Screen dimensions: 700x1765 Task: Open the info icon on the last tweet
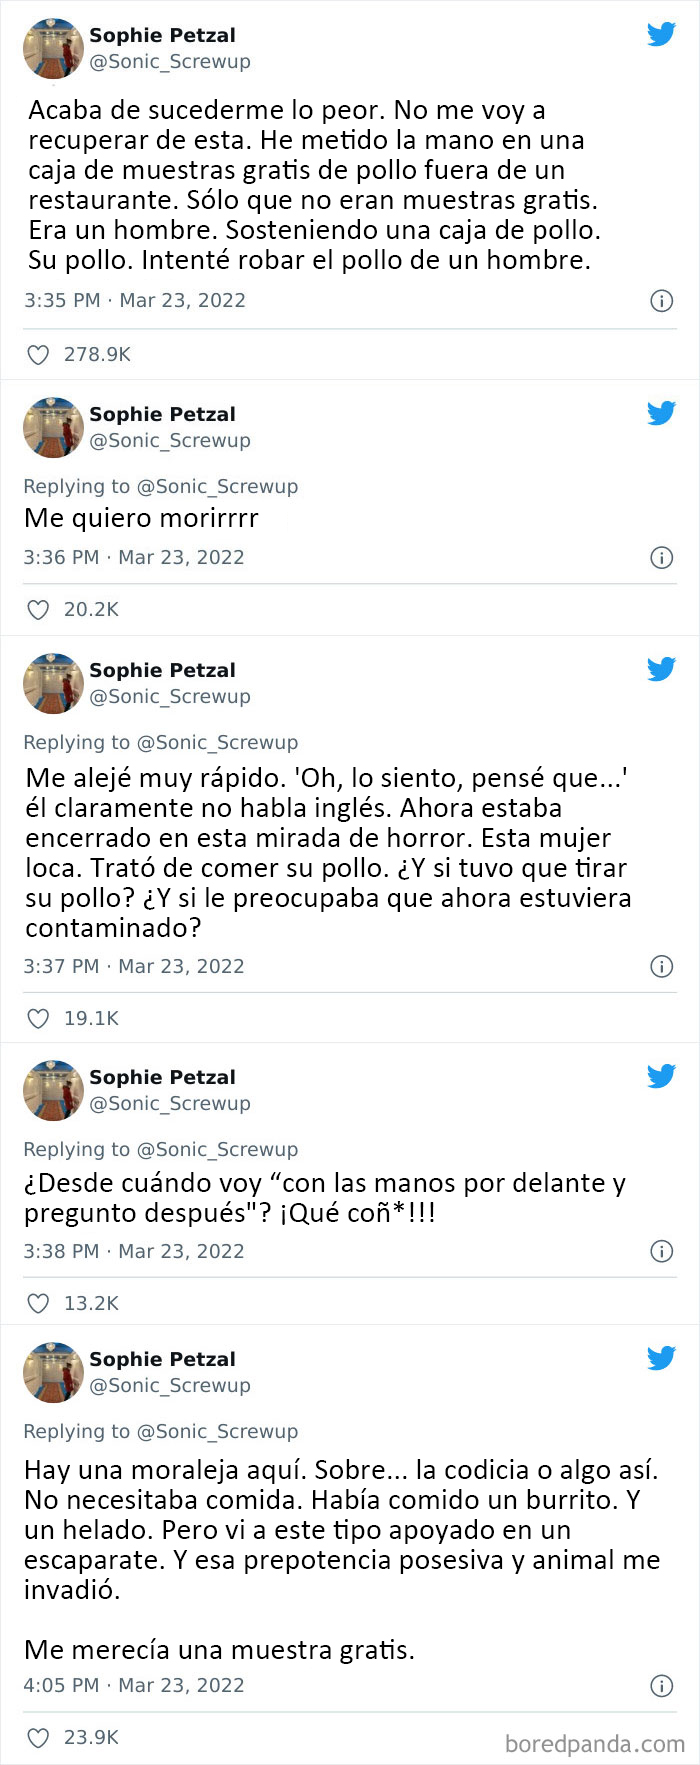coord(662,1686)
